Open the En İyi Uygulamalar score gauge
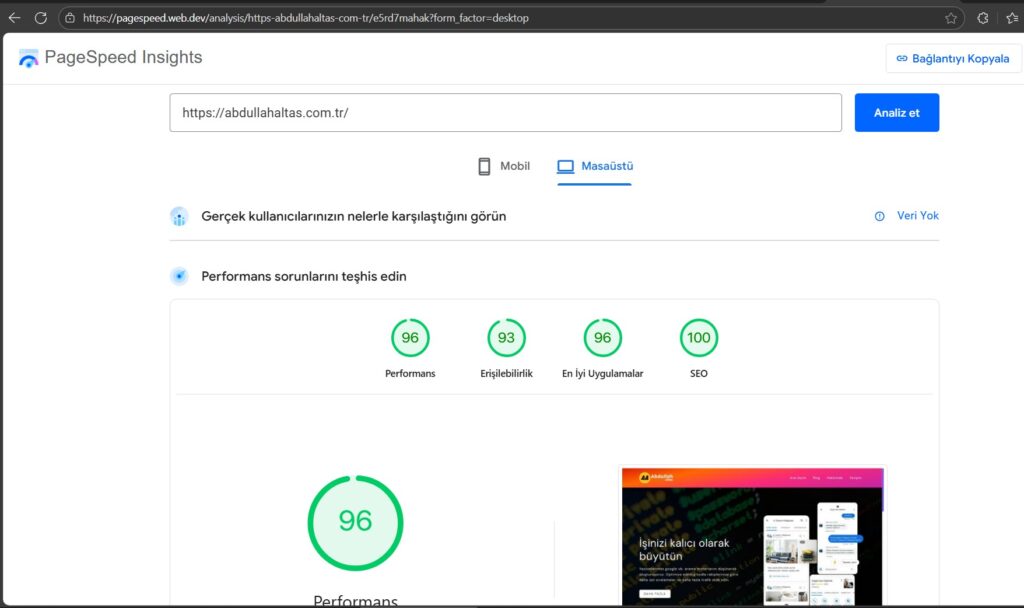 pyautogui.click(x=602, y=338)
